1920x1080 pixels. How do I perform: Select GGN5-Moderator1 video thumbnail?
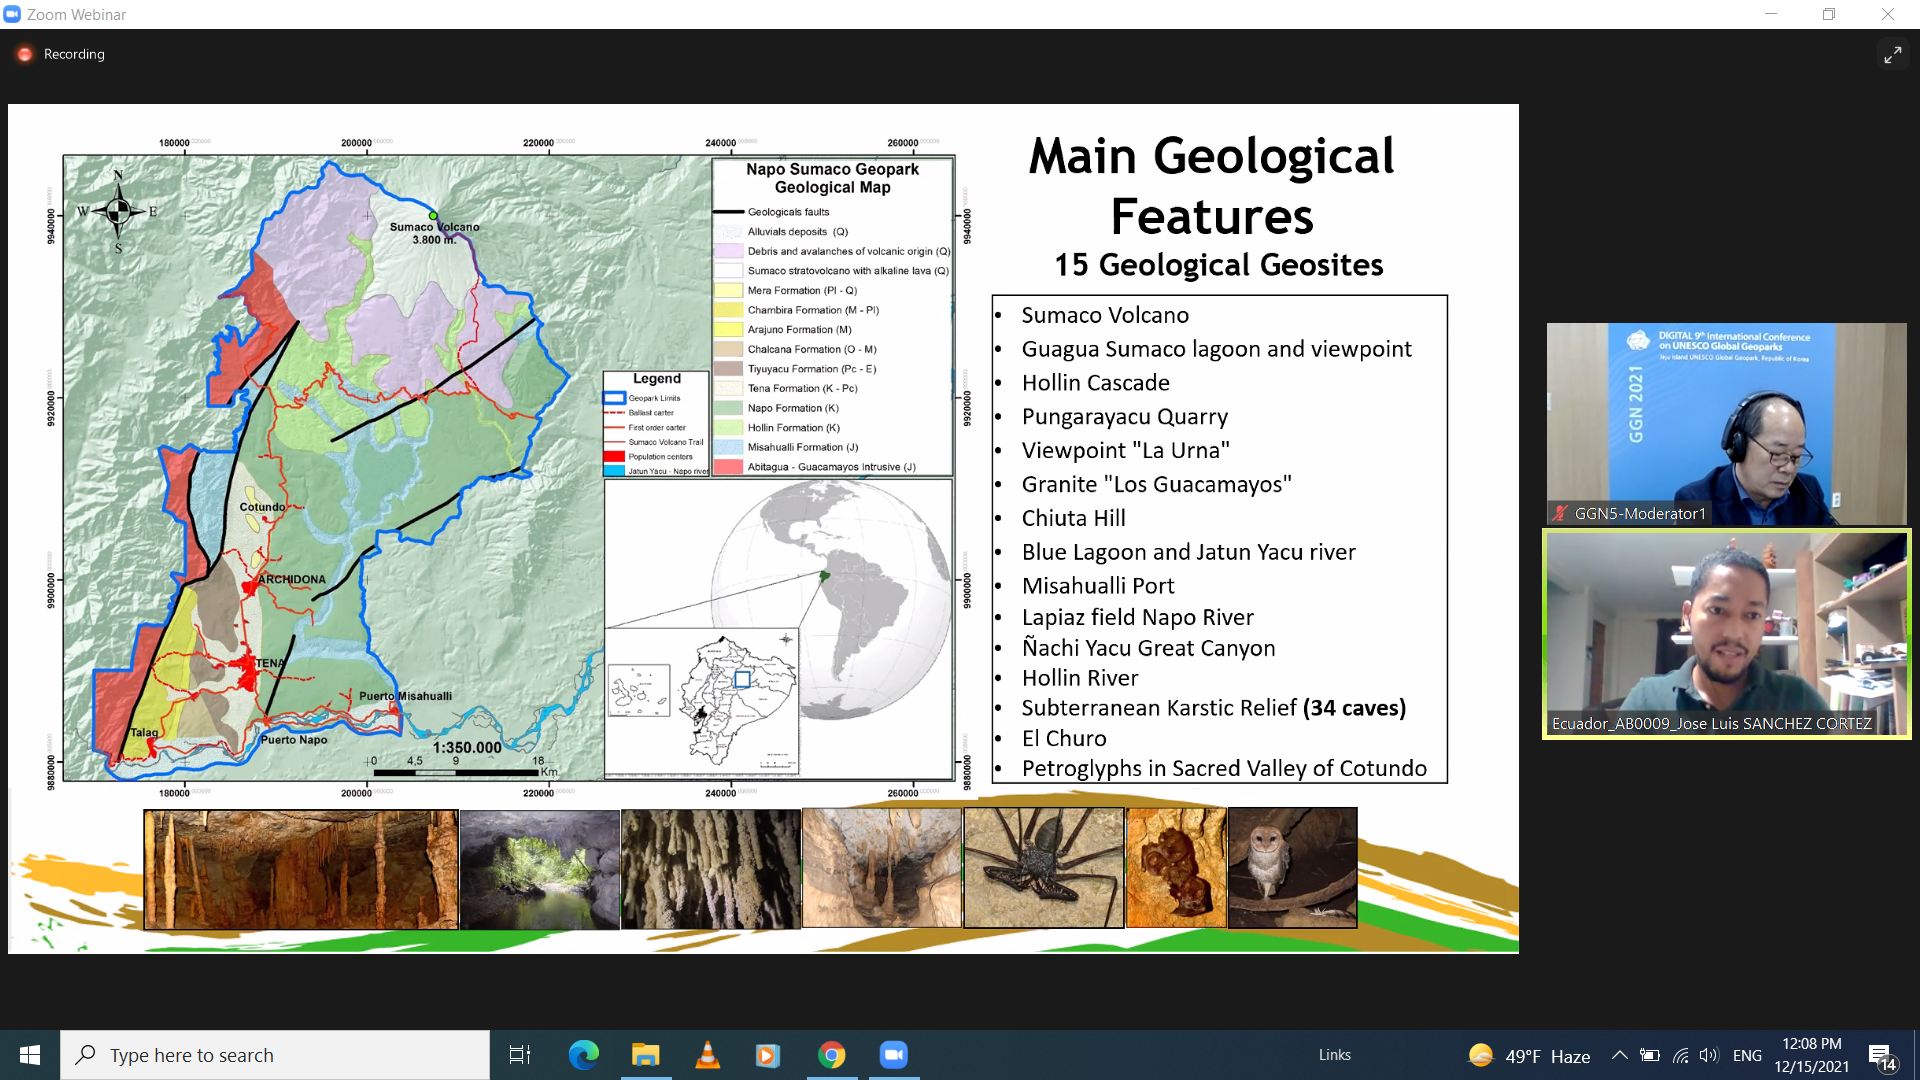click(x=1726, y=424)
